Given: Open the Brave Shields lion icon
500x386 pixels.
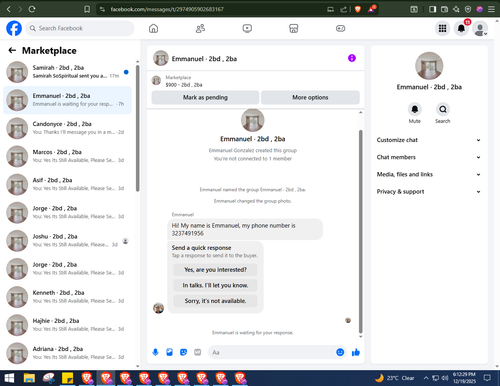Looking at the screenshot, I should [358, 9].
